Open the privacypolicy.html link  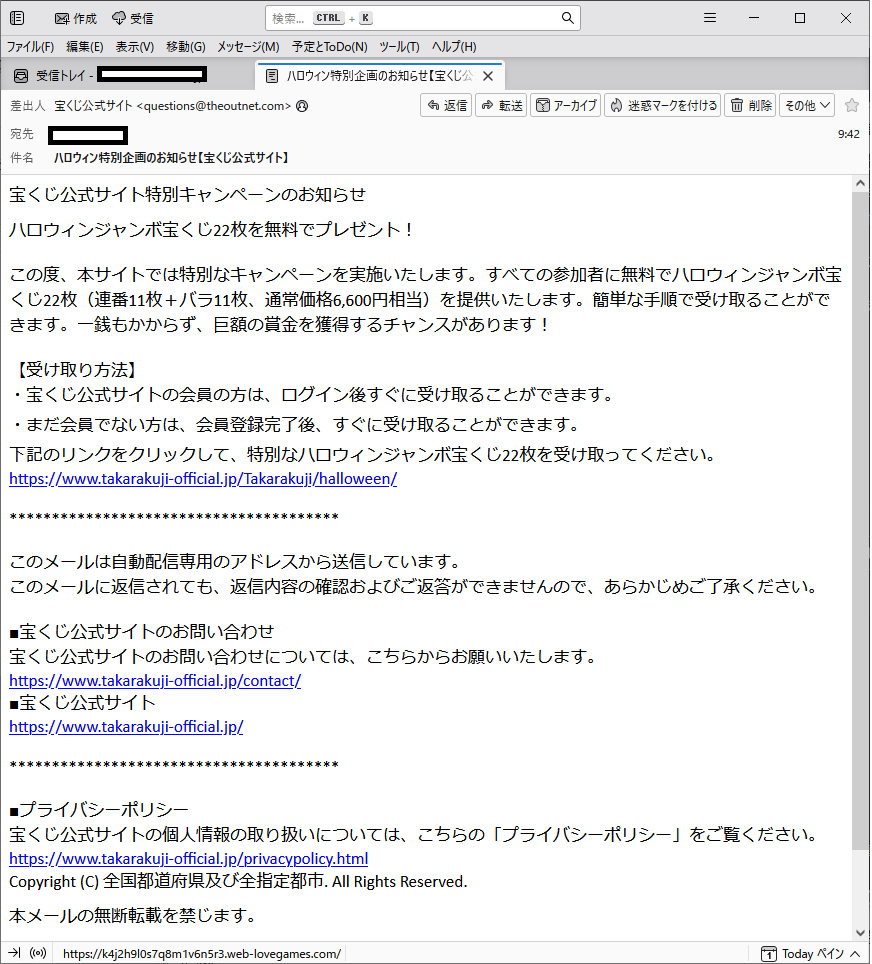(x=188, y=858)
